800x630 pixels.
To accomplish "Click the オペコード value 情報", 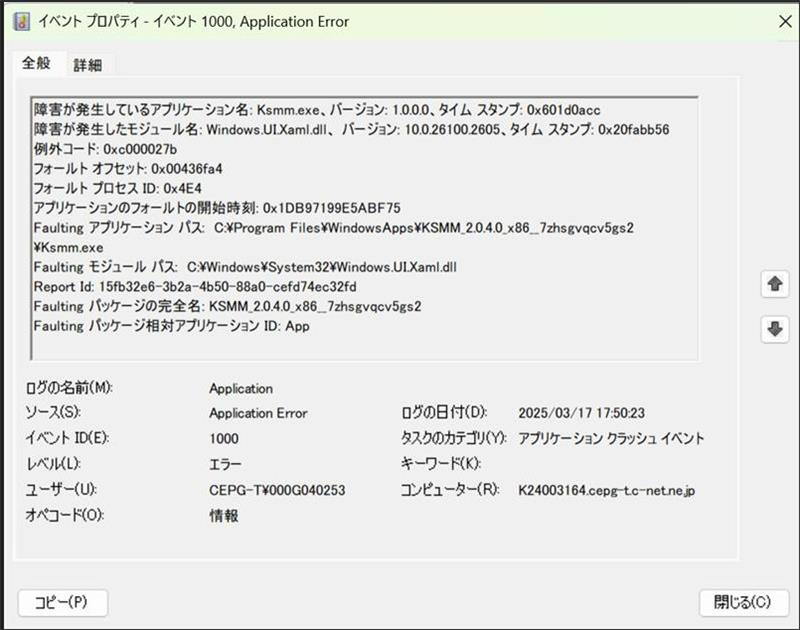I will point(224,516).
